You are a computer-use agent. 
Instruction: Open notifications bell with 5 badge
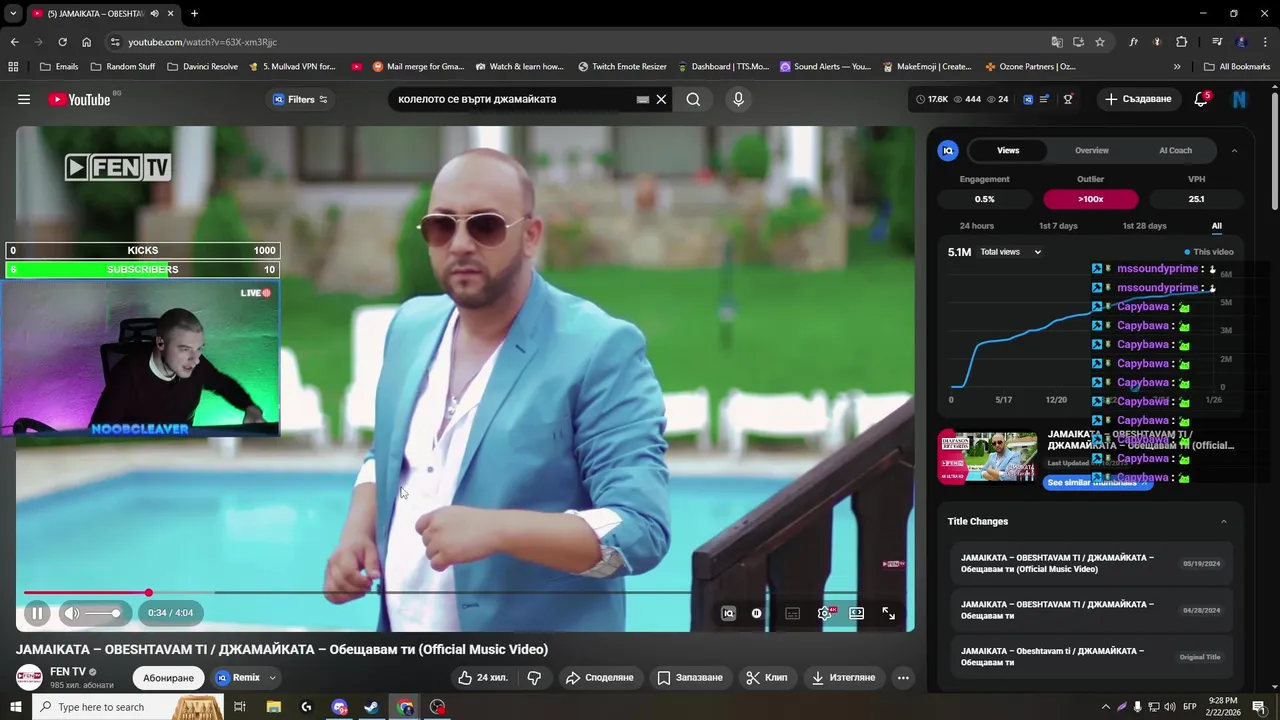pyautogui.click(x=1201, y=99)
